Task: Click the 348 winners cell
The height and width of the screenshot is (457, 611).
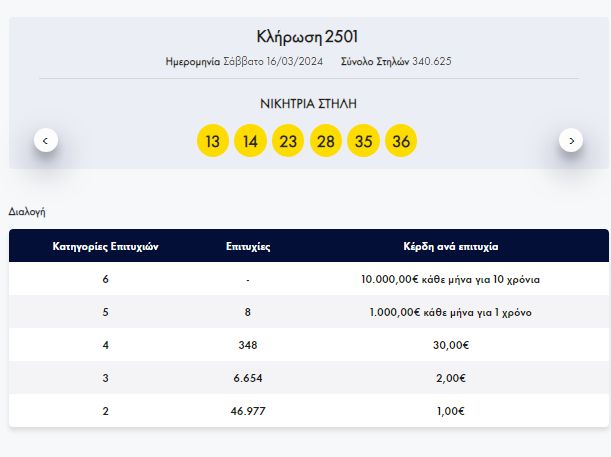Action: coord(248,345)
